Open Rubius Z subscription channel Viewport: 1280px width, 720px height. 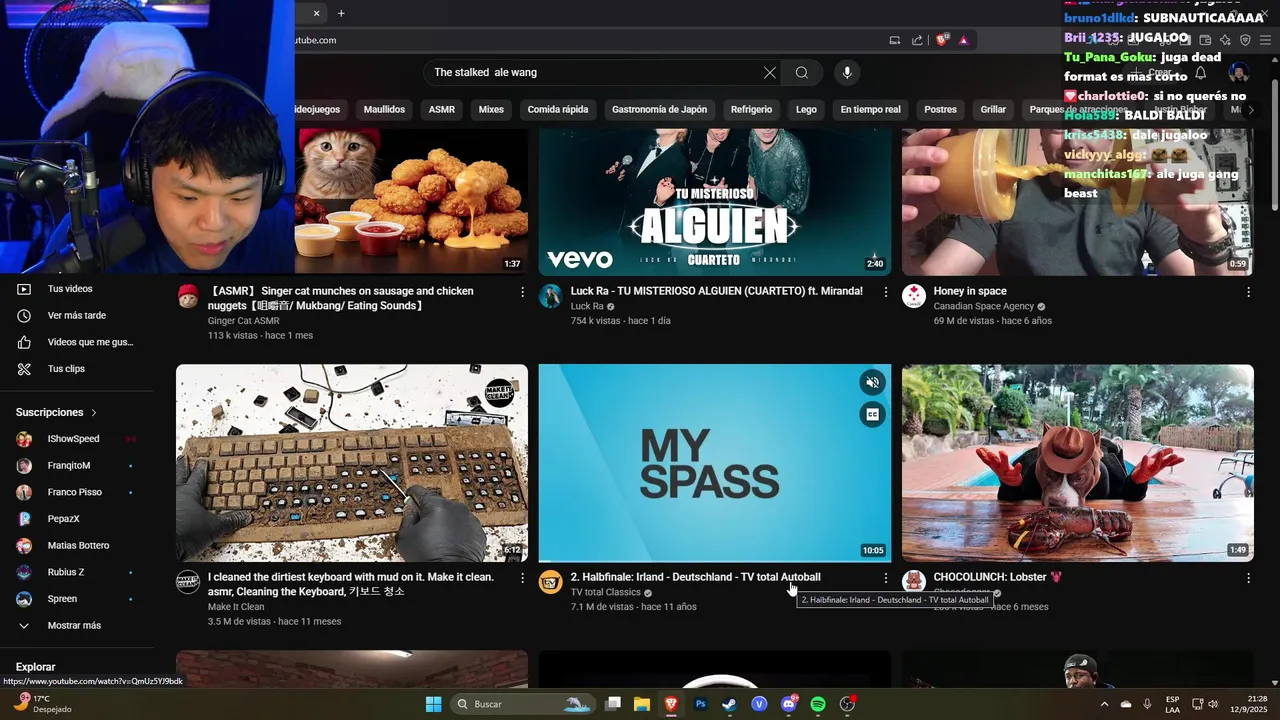click(x=77, y=572)
